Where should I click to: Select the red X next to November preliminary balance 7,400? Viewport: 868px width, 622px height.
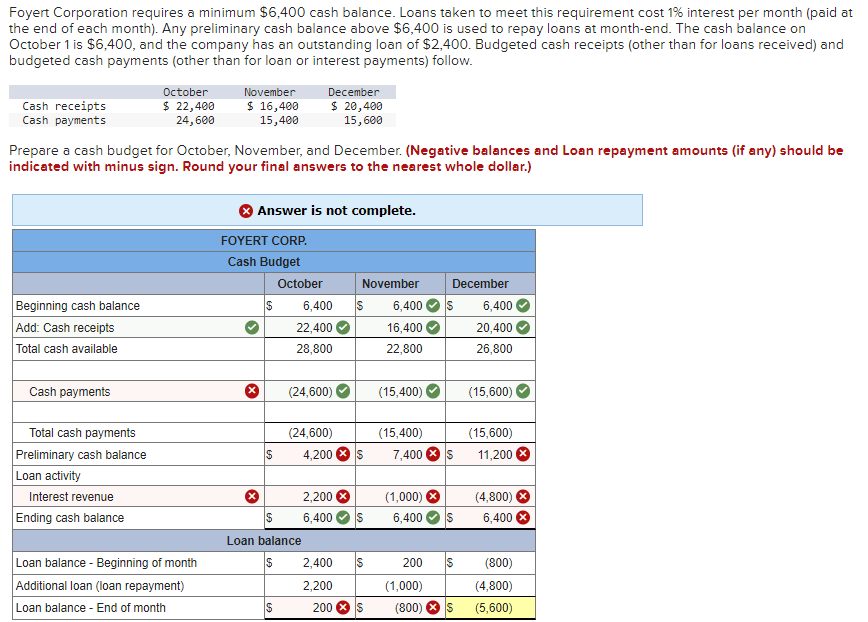pyautogui.click(x=433, y=454)
